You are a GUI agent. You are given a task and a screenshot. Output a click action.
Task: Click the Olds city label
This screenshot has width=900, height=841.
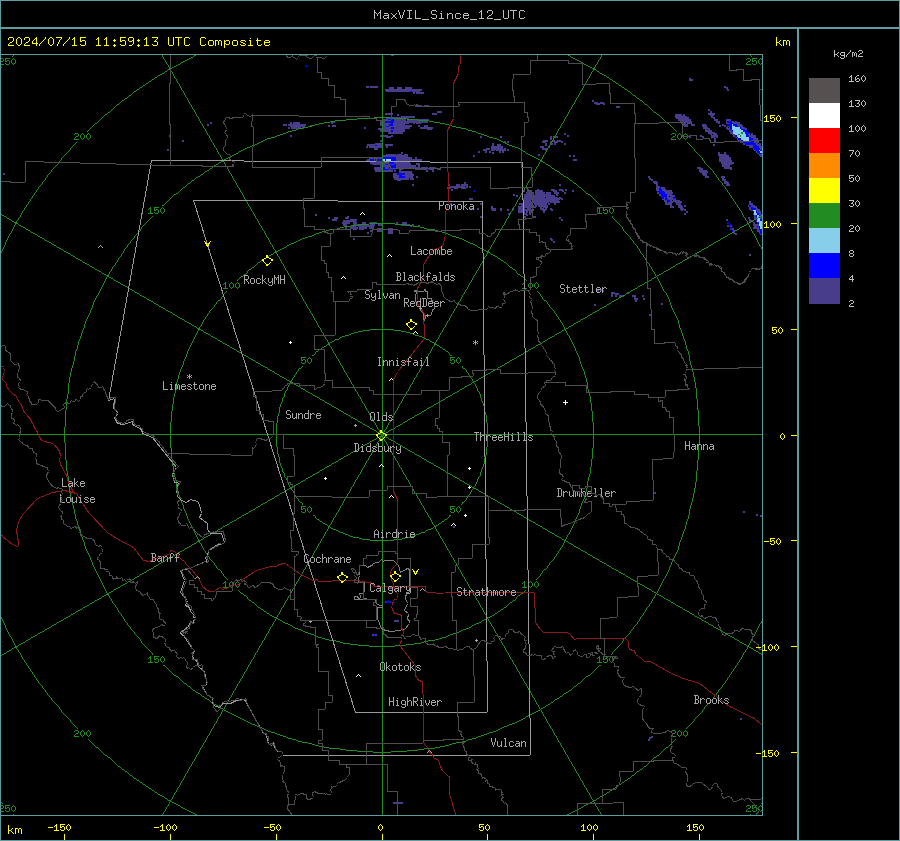381,417
